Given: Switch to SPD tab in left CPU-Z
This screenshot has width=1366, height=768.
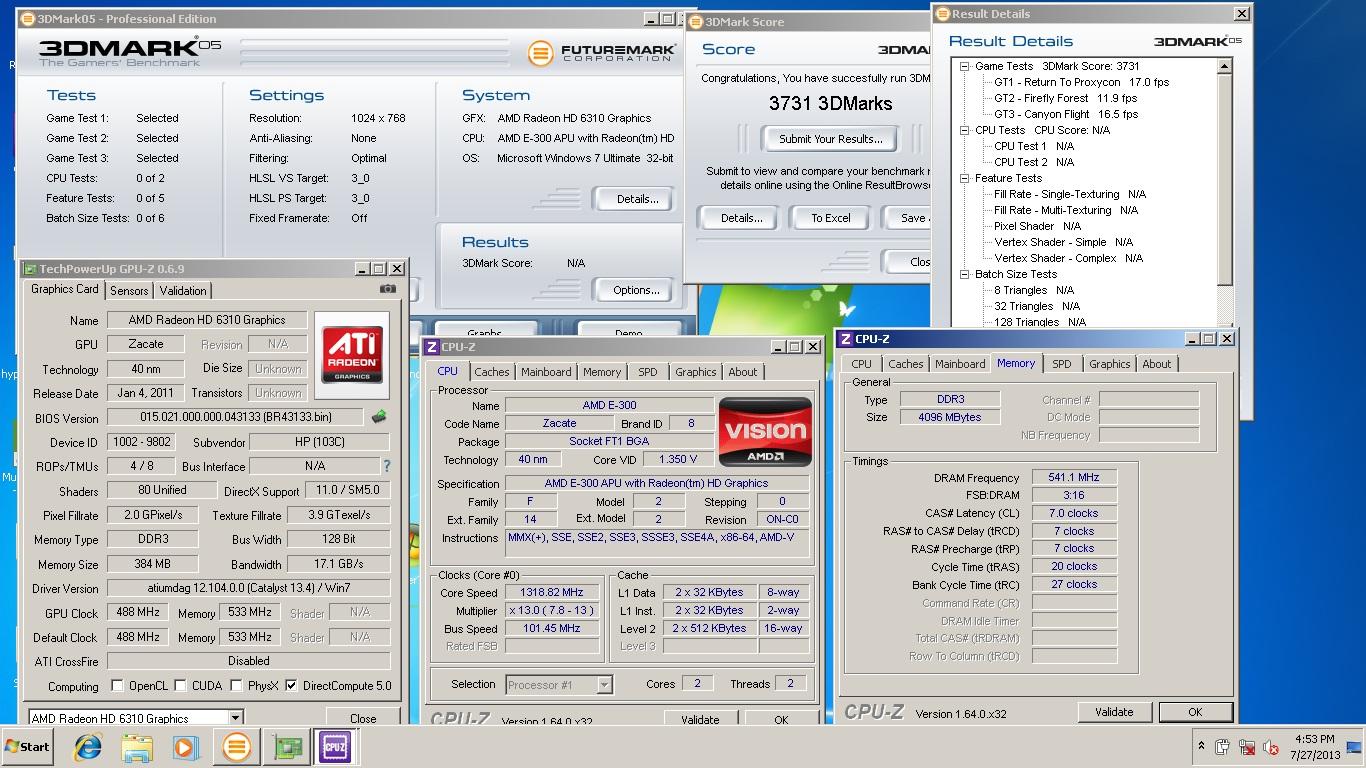Looking at the screenshot, I should point(648,372).
